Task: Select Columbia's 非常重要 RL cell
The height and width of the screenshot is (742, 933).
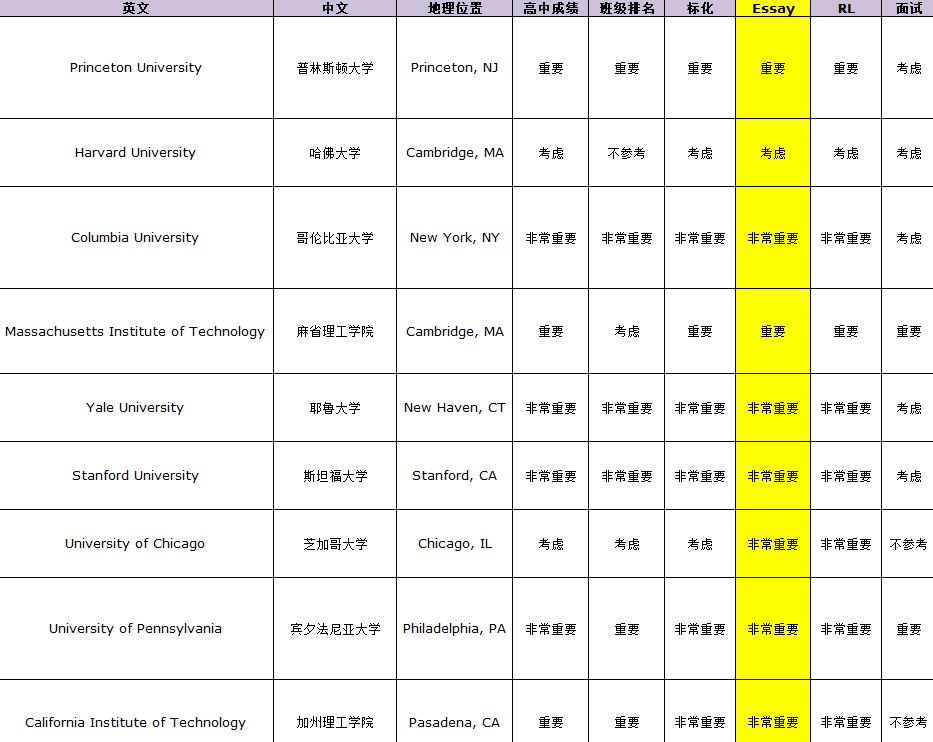Action: (x=846, y=237)
